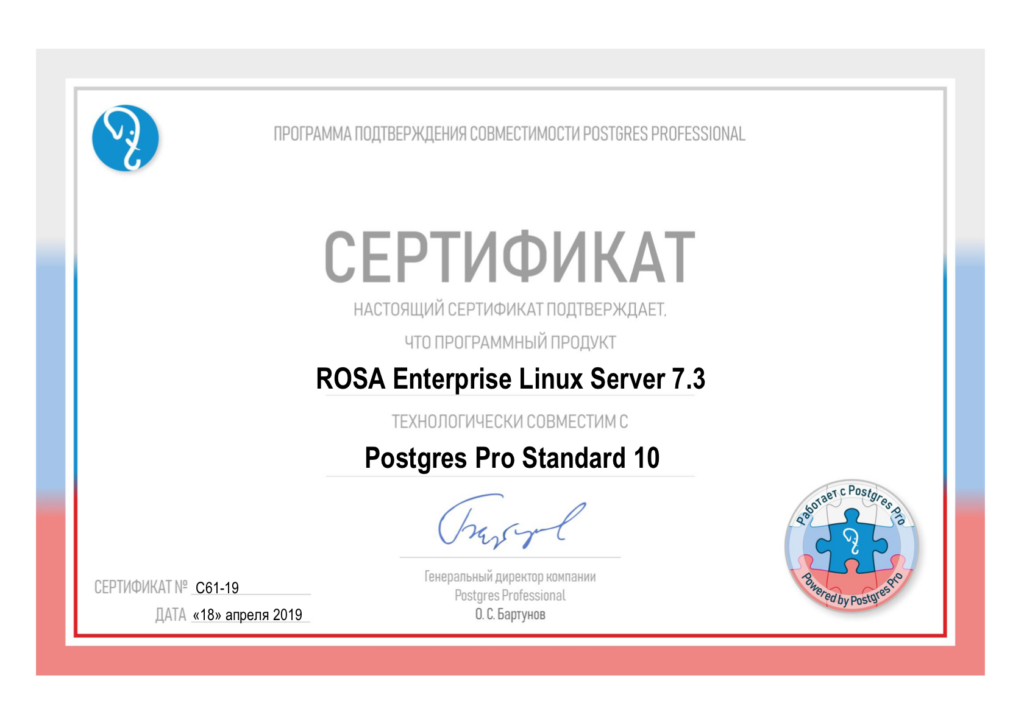Image resolution: width=1024 pixels, height=720 pixels.
Task: Select the certificate number 'C61-19'
Action: (x=217, y=588)
